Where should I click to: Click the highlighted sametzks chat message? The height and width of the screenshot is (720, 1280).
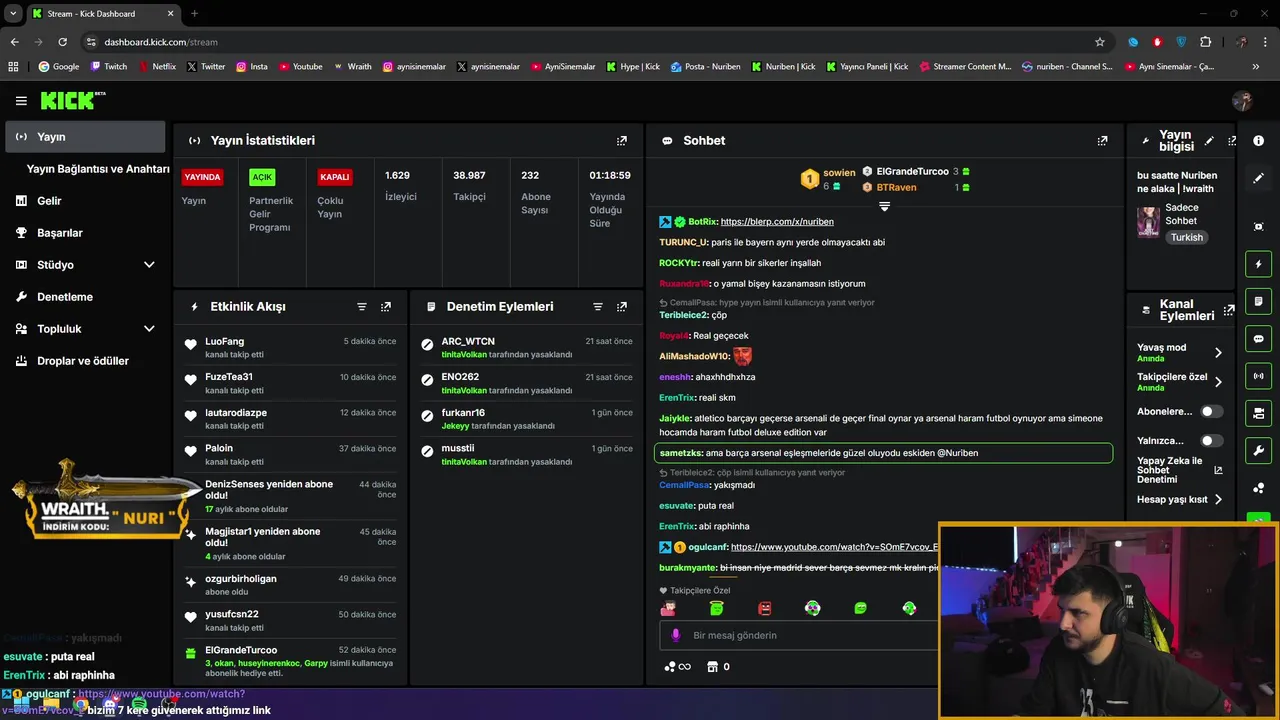(x=883, y=453)
